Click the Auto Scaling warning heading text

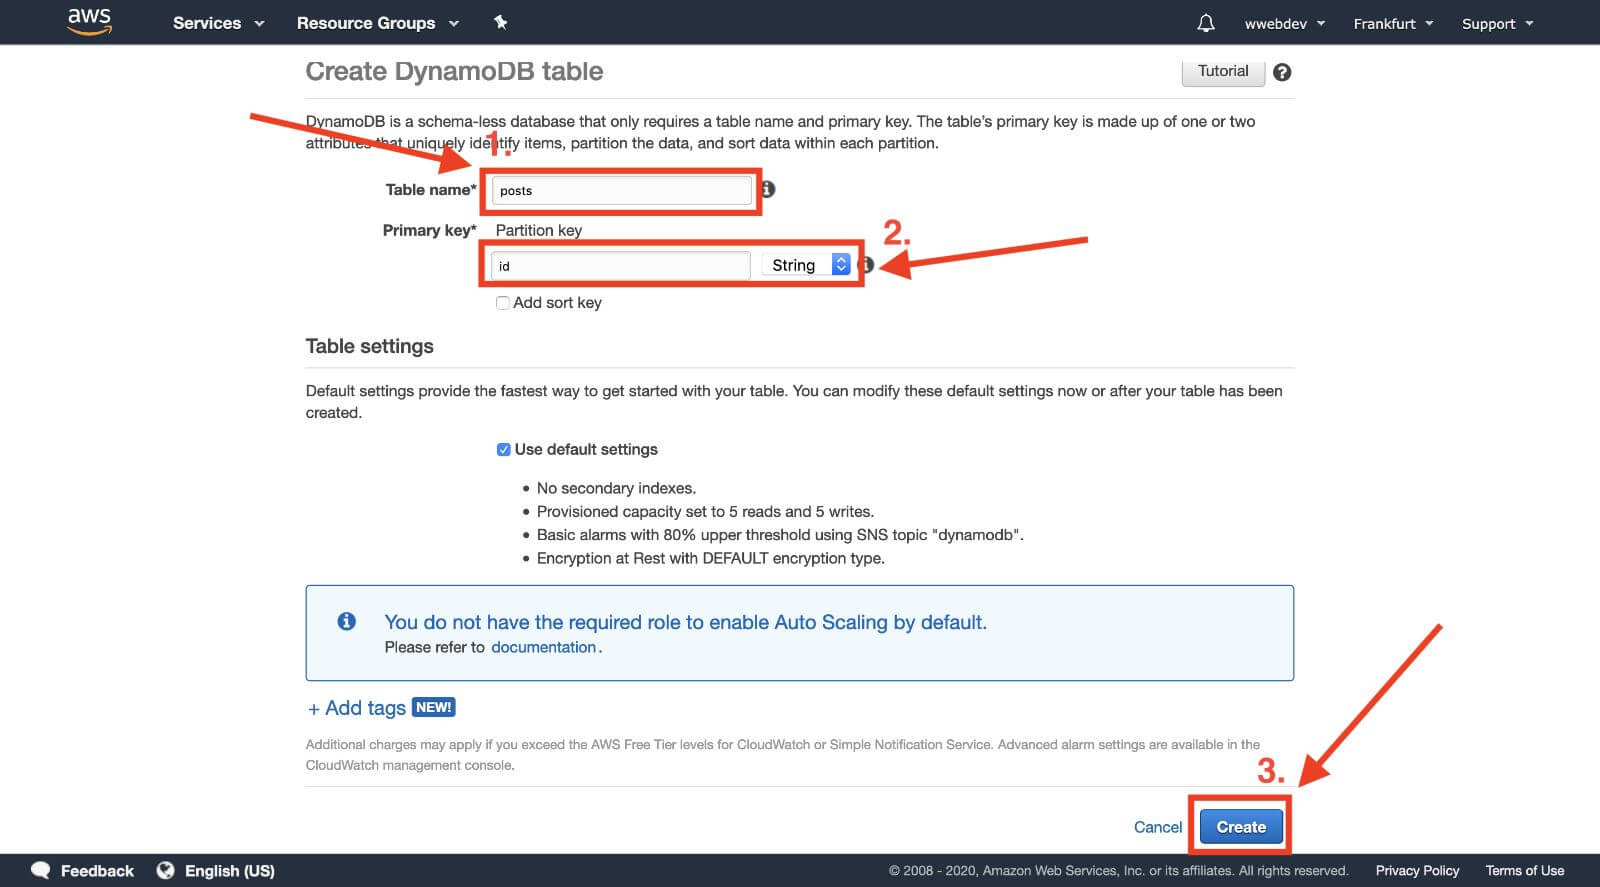coord(685,622)
